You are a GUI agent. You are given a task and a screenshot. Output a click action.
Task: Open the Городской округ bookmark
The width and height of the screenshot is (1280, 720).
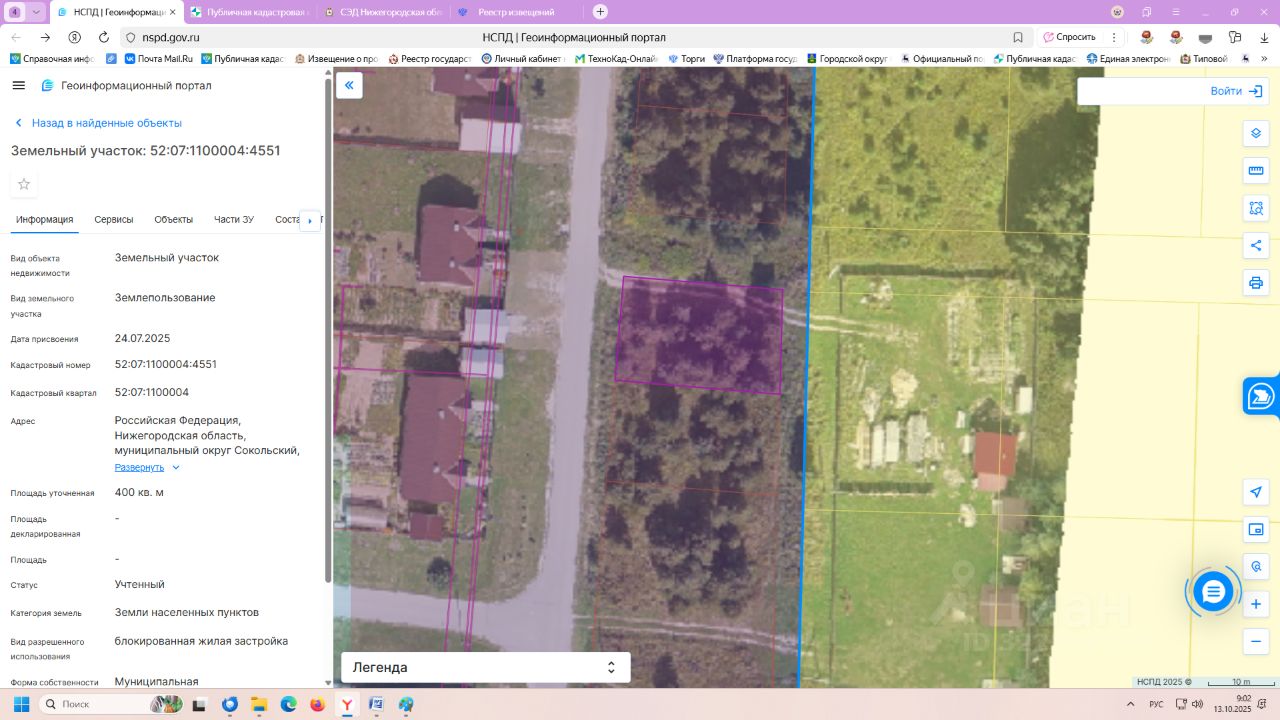(x=847, y=59)
